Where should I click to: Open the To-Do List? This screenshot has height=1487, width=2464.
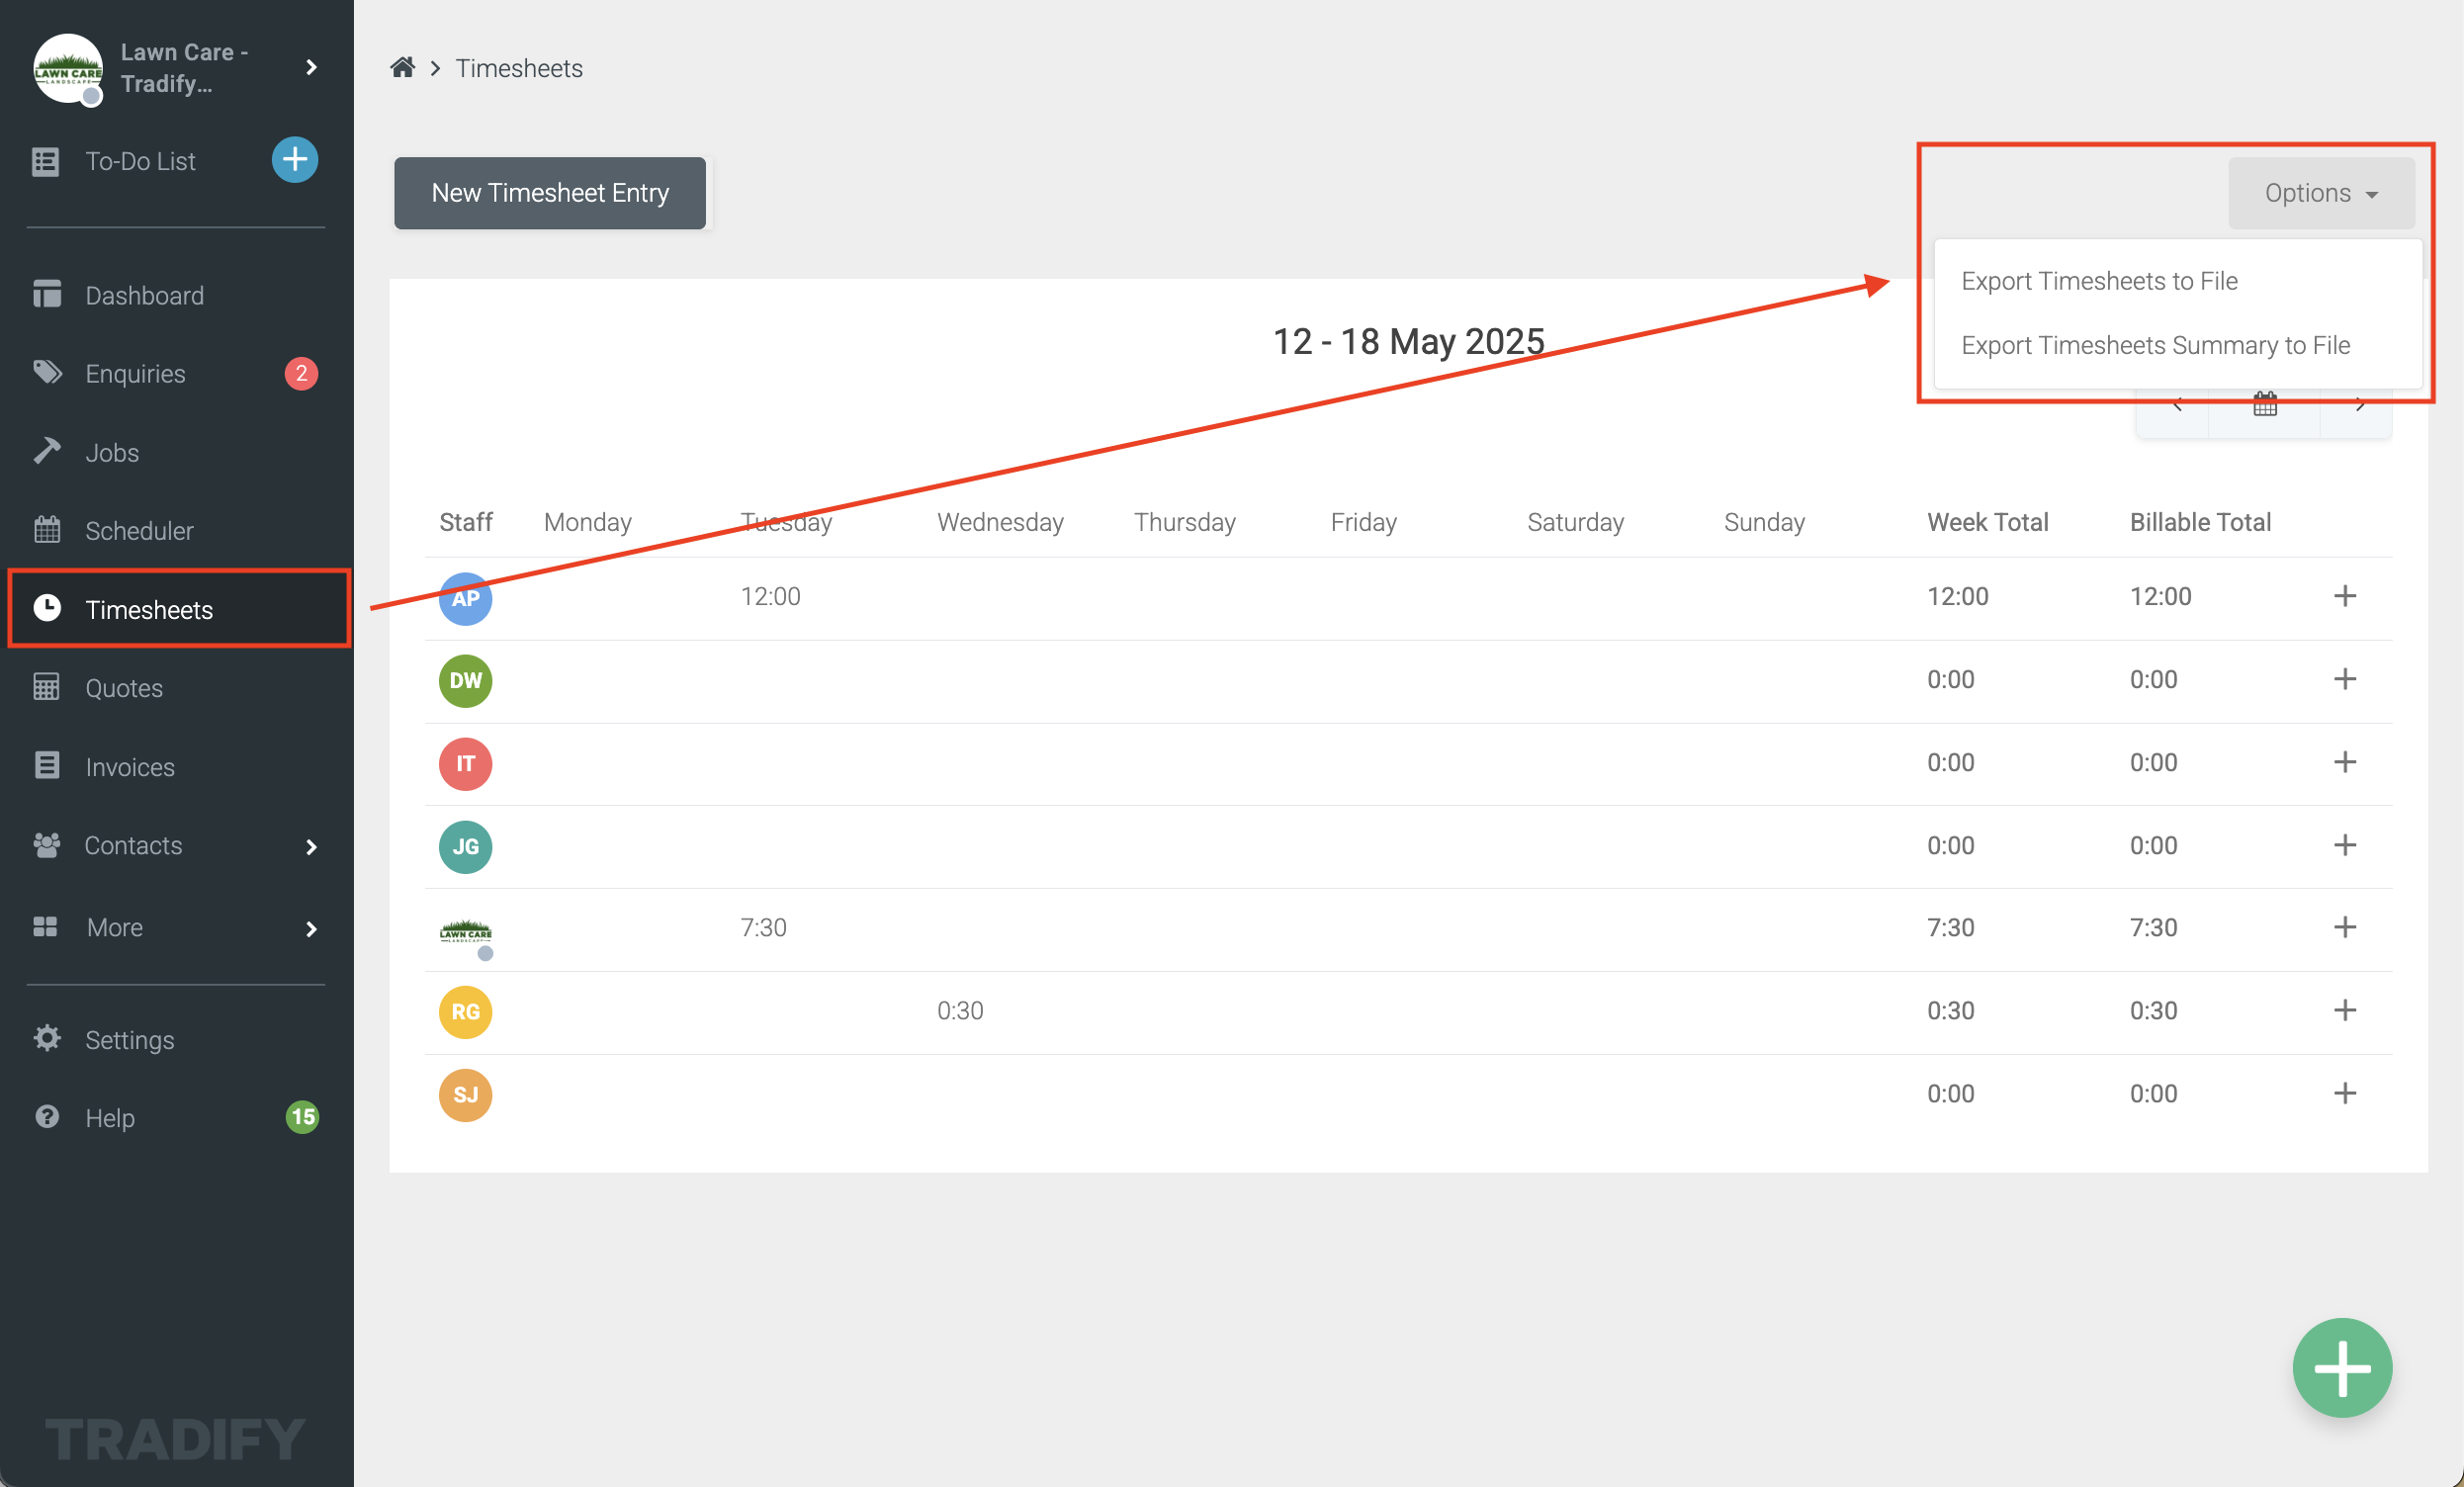[140, 161]
